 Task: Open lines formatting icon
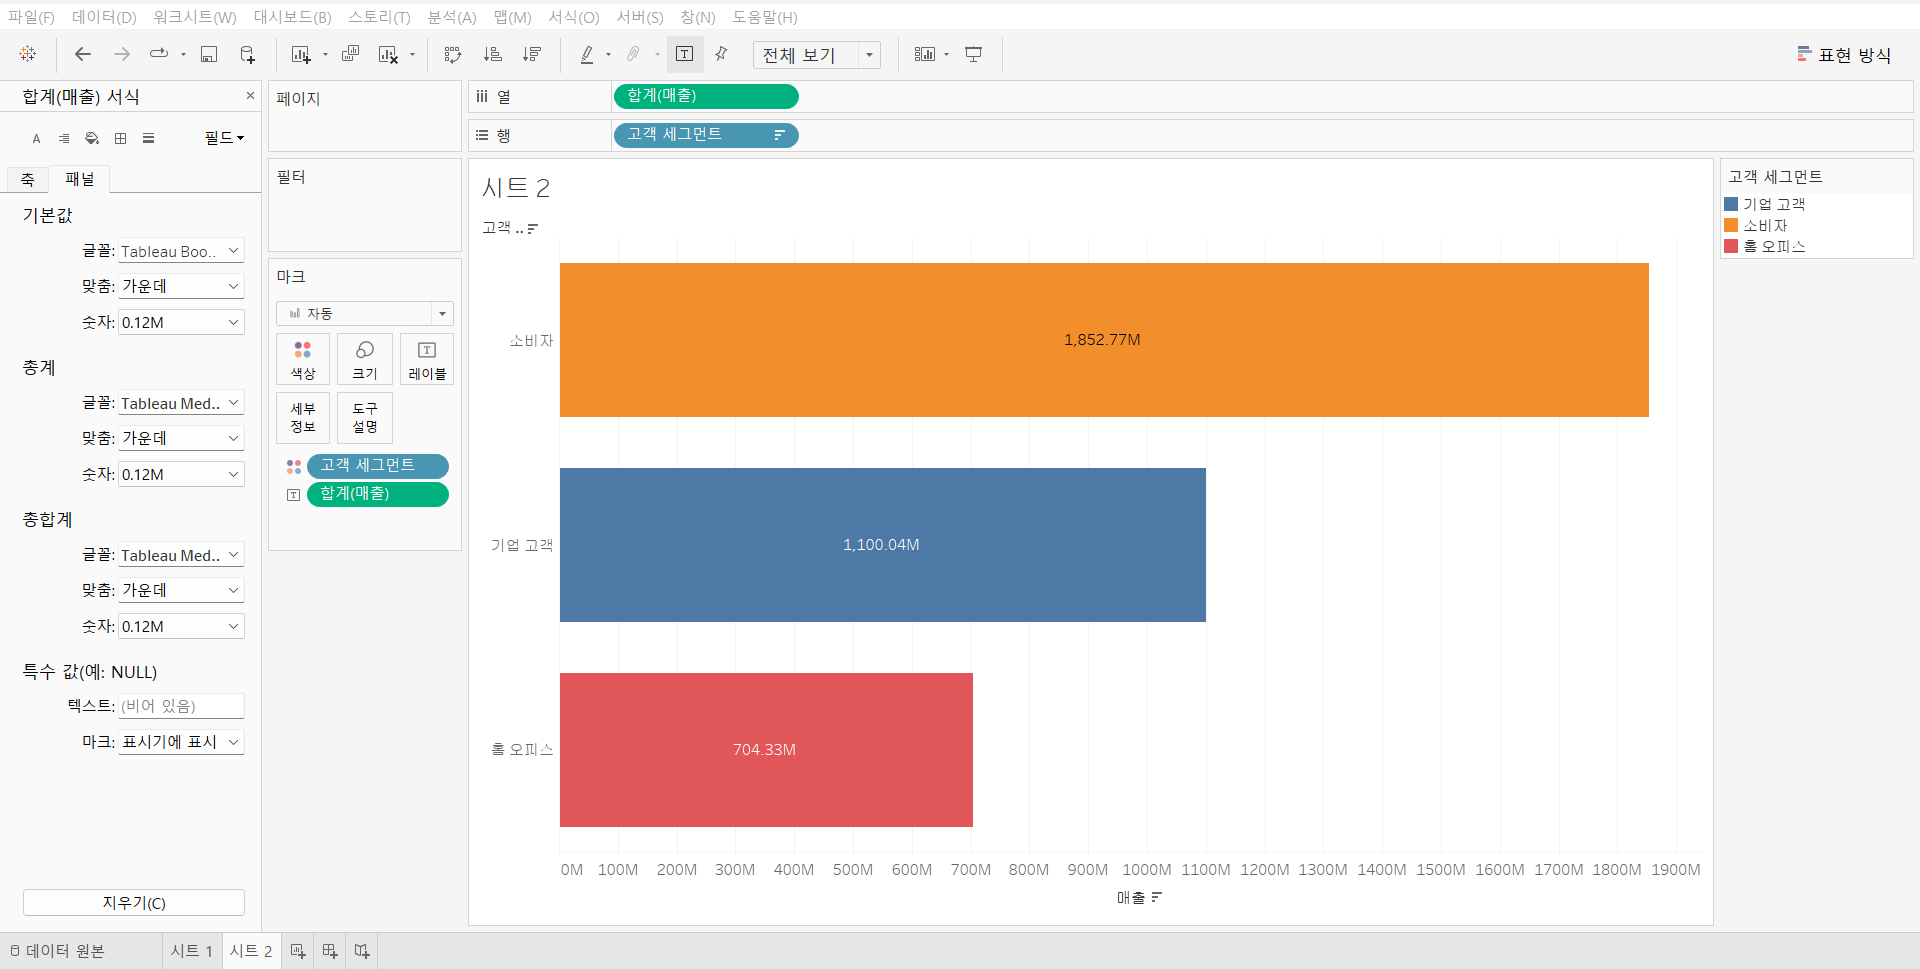[x=149, y=138]
